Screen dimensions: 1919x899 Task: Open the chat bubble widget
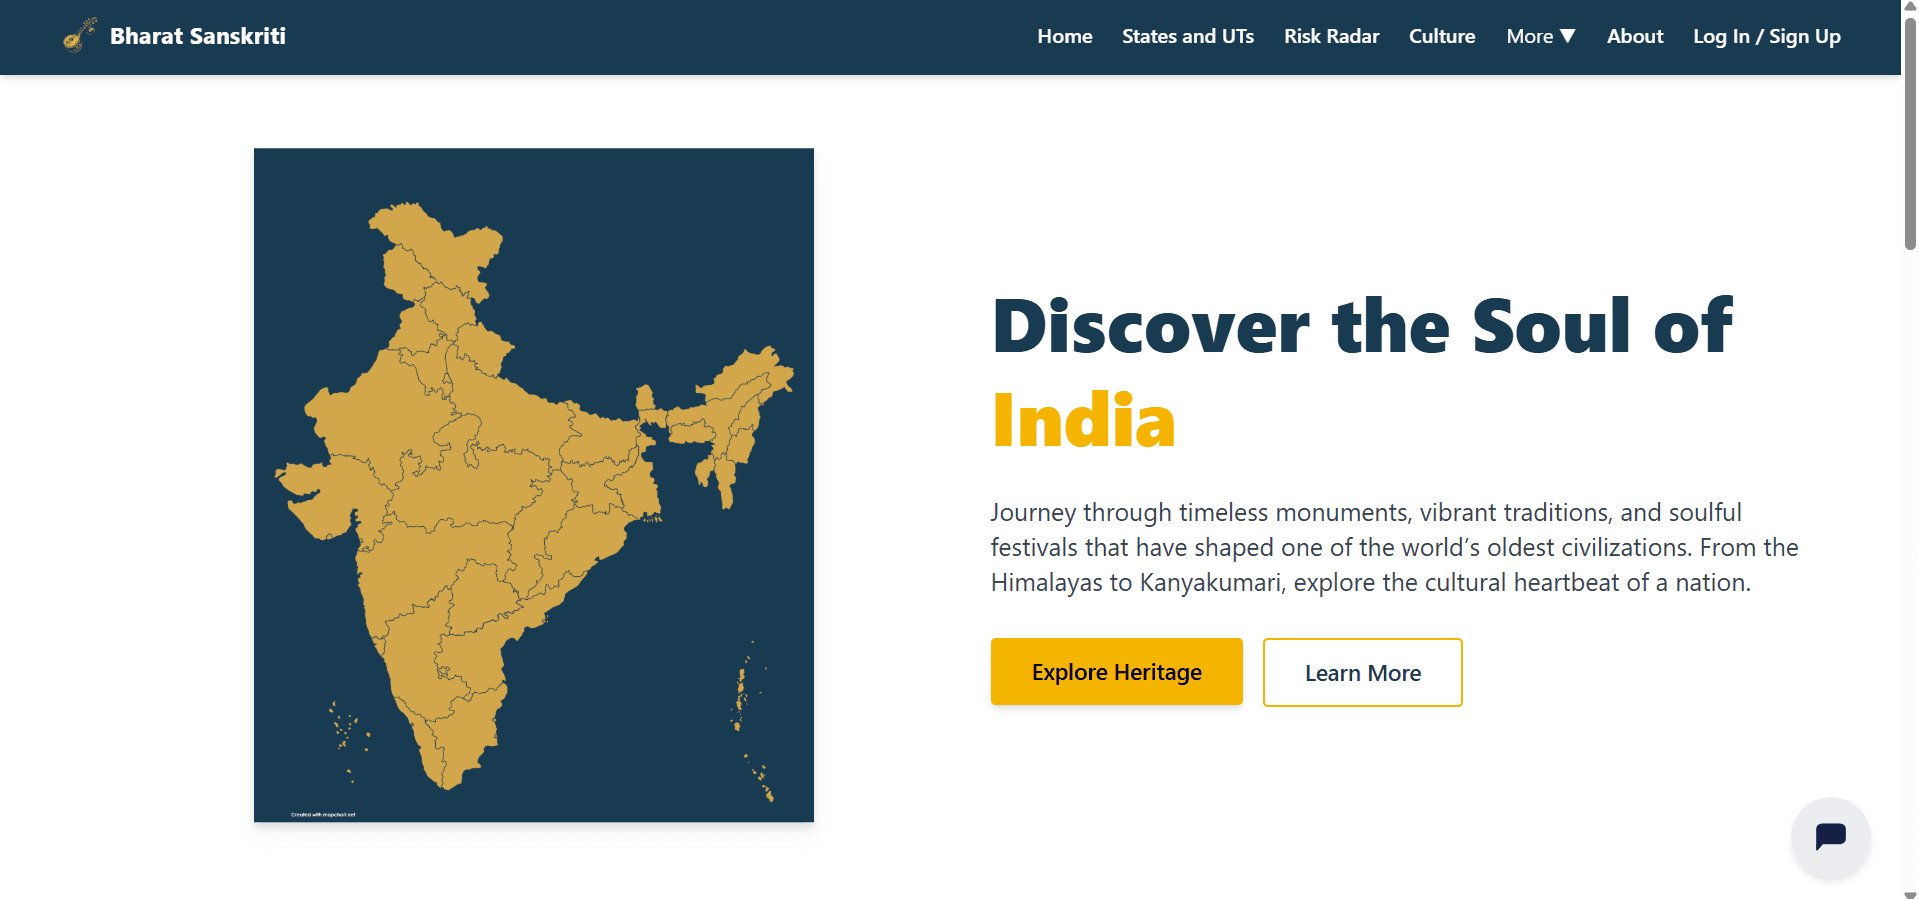(x=1830, y=837)
